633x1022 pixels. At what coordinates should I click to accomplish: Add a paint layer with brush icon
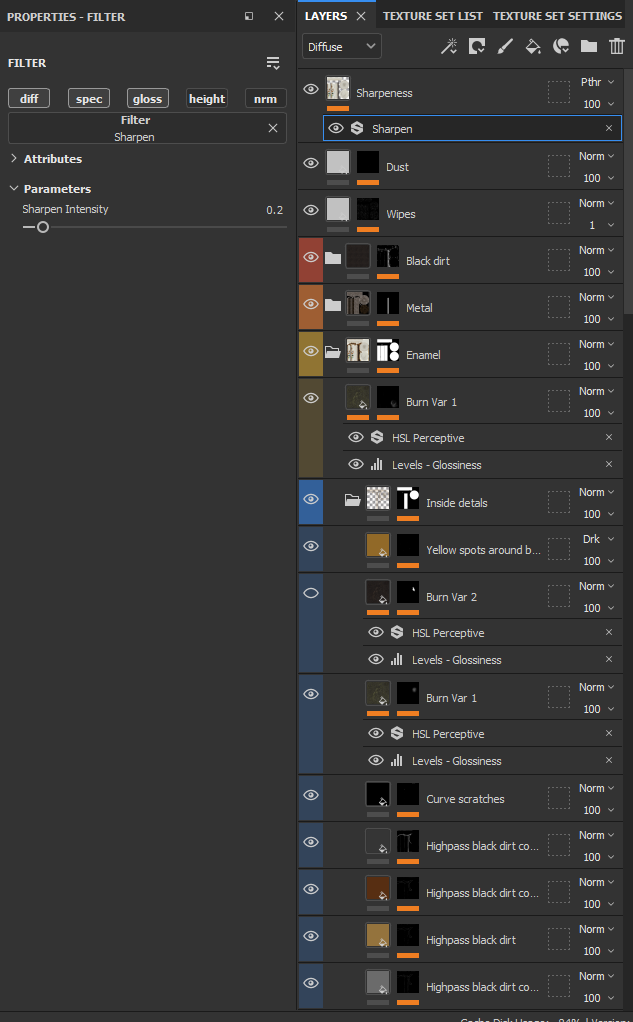tap(505, 46)
